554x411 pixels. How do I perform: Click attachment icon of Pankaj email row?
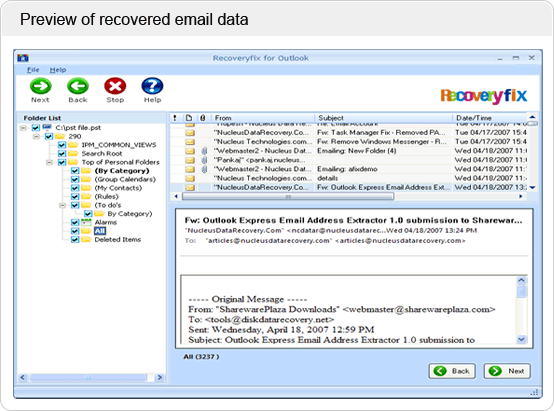click(204, 160)
